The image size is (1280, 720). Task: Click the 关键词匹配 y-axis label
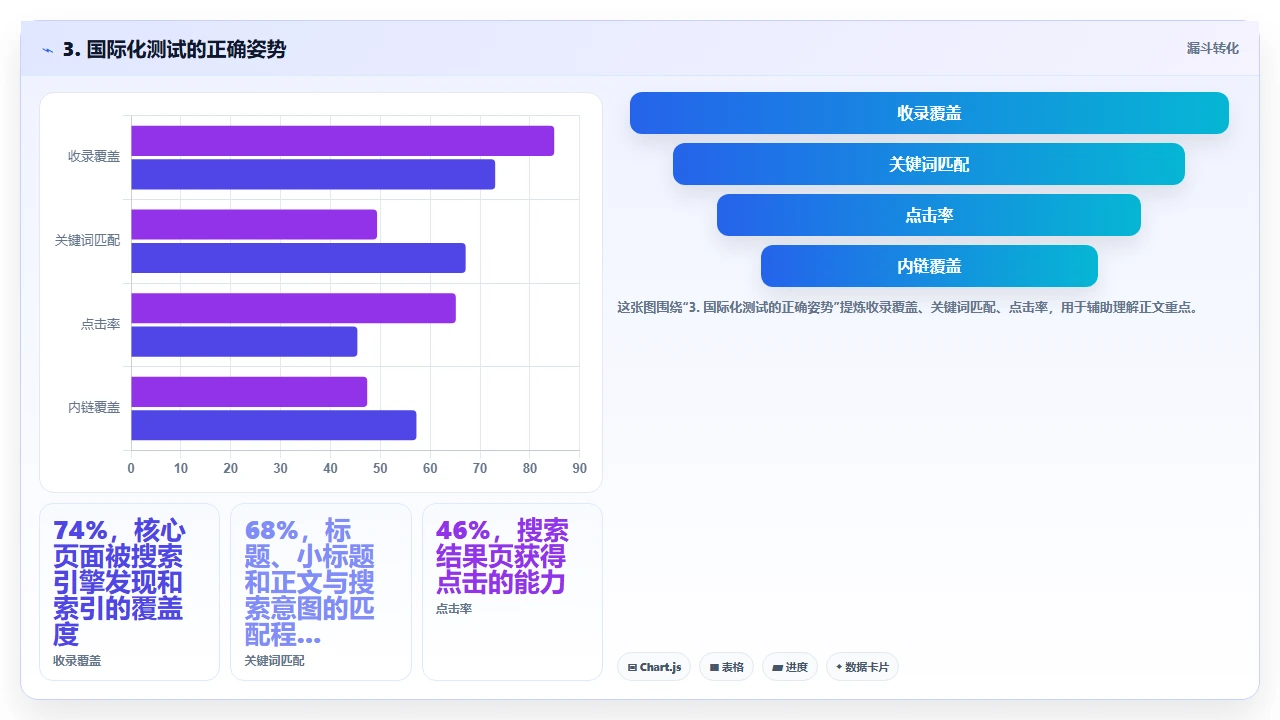(x=87, y=241)
